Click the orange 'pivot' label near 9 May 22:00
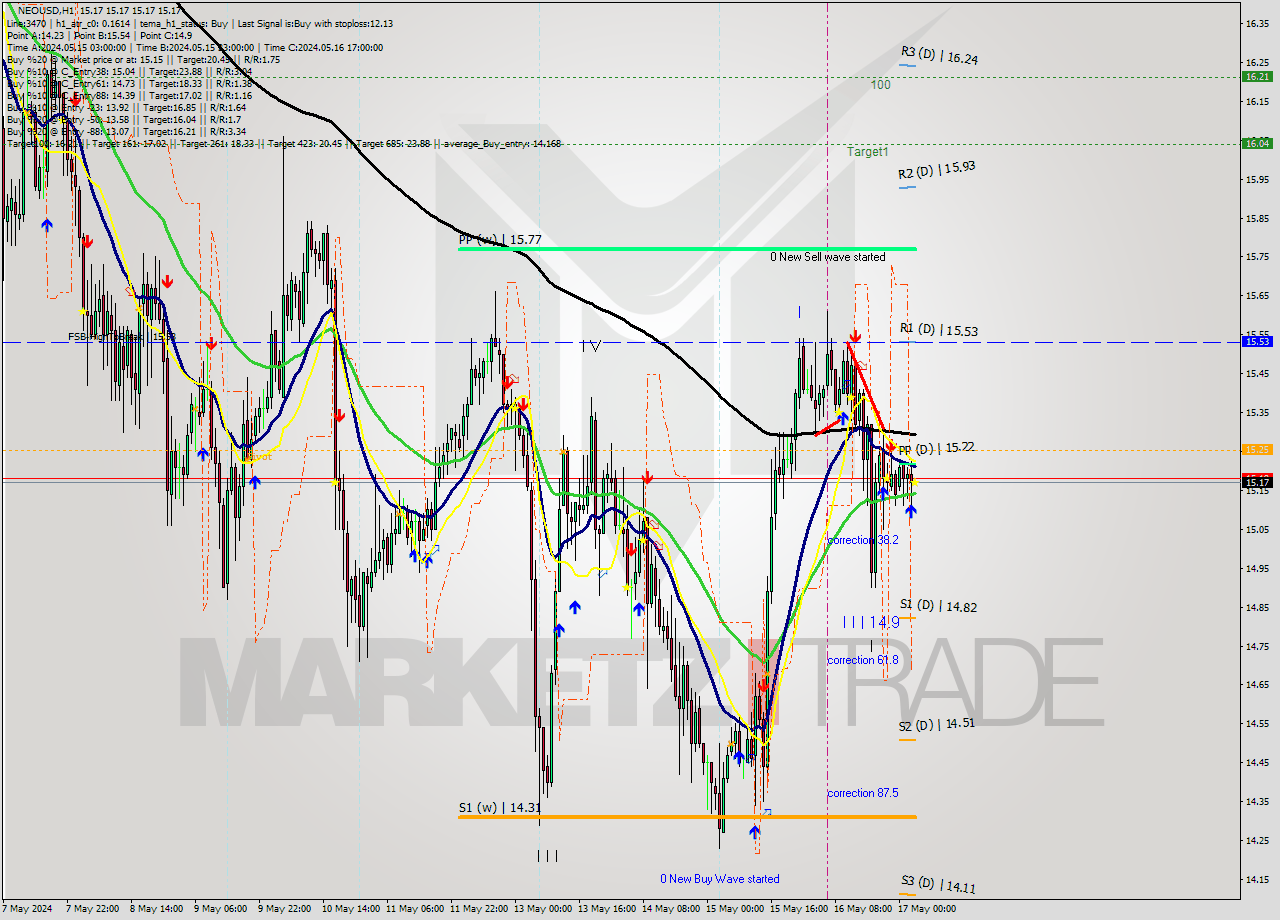 click(x=259, y=456)
